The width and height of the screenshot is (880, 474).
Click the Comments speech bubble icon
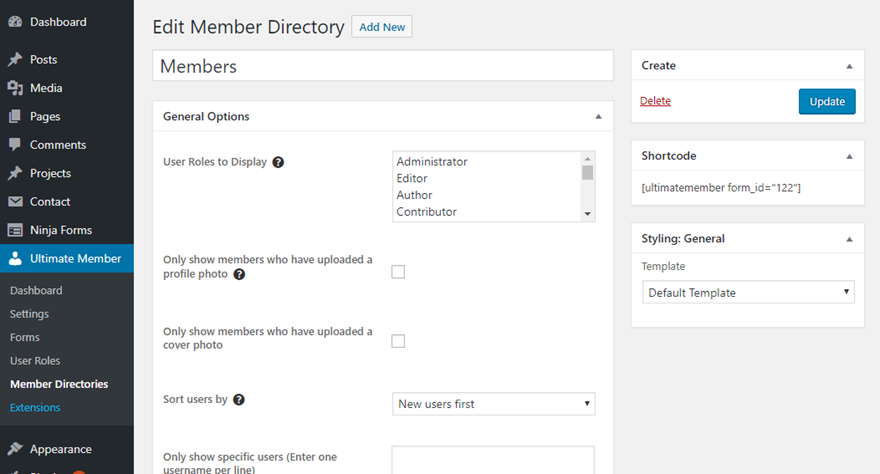[x=15, y=145]
